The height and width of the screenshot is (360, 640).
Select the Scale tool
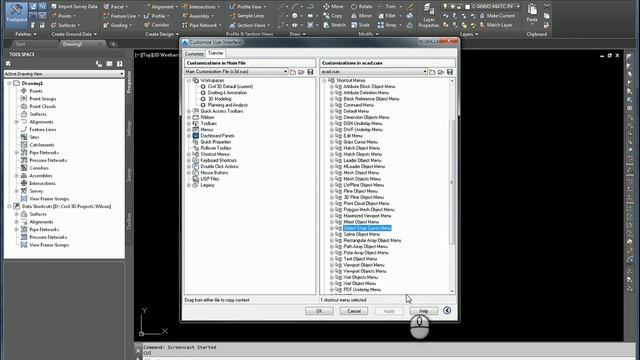point(361,25)
